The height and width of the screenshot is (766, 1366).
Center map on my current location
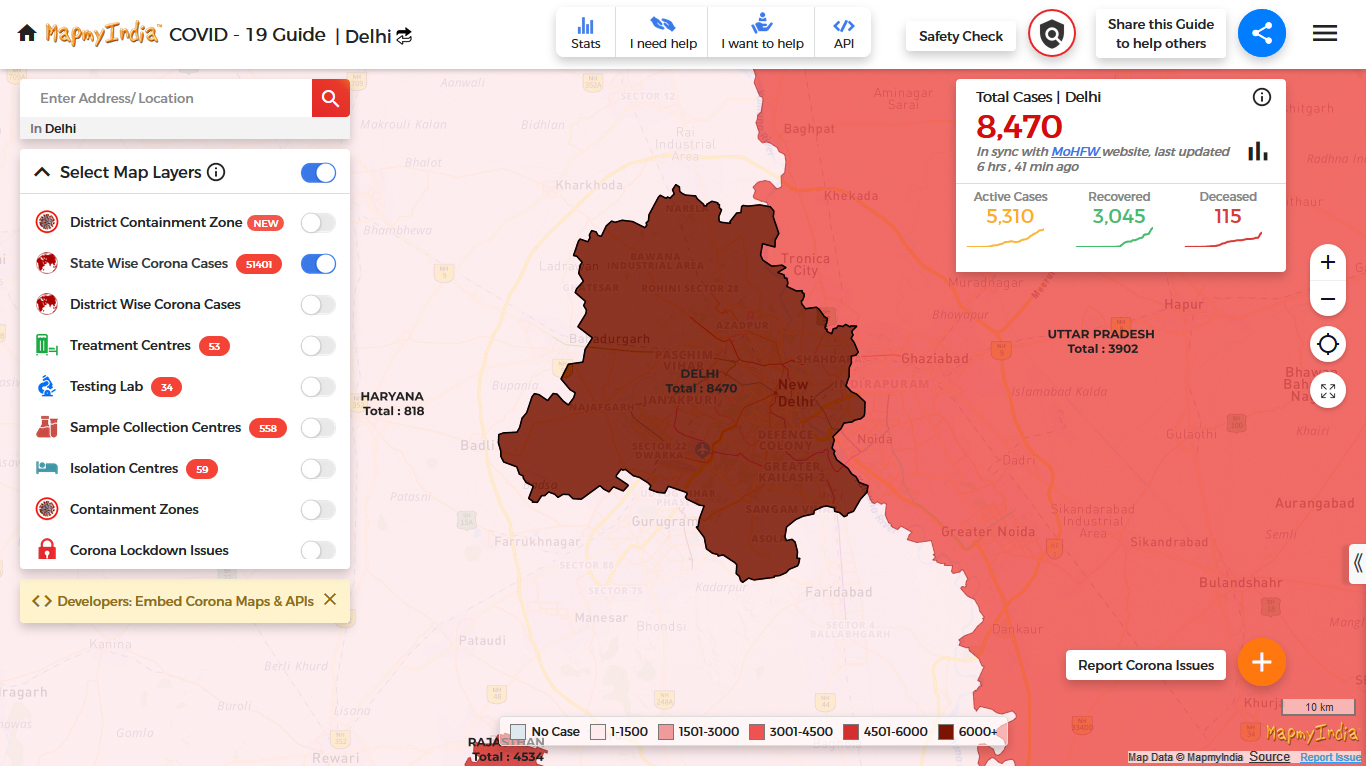pyautogui.click(x=1327, y=345)
